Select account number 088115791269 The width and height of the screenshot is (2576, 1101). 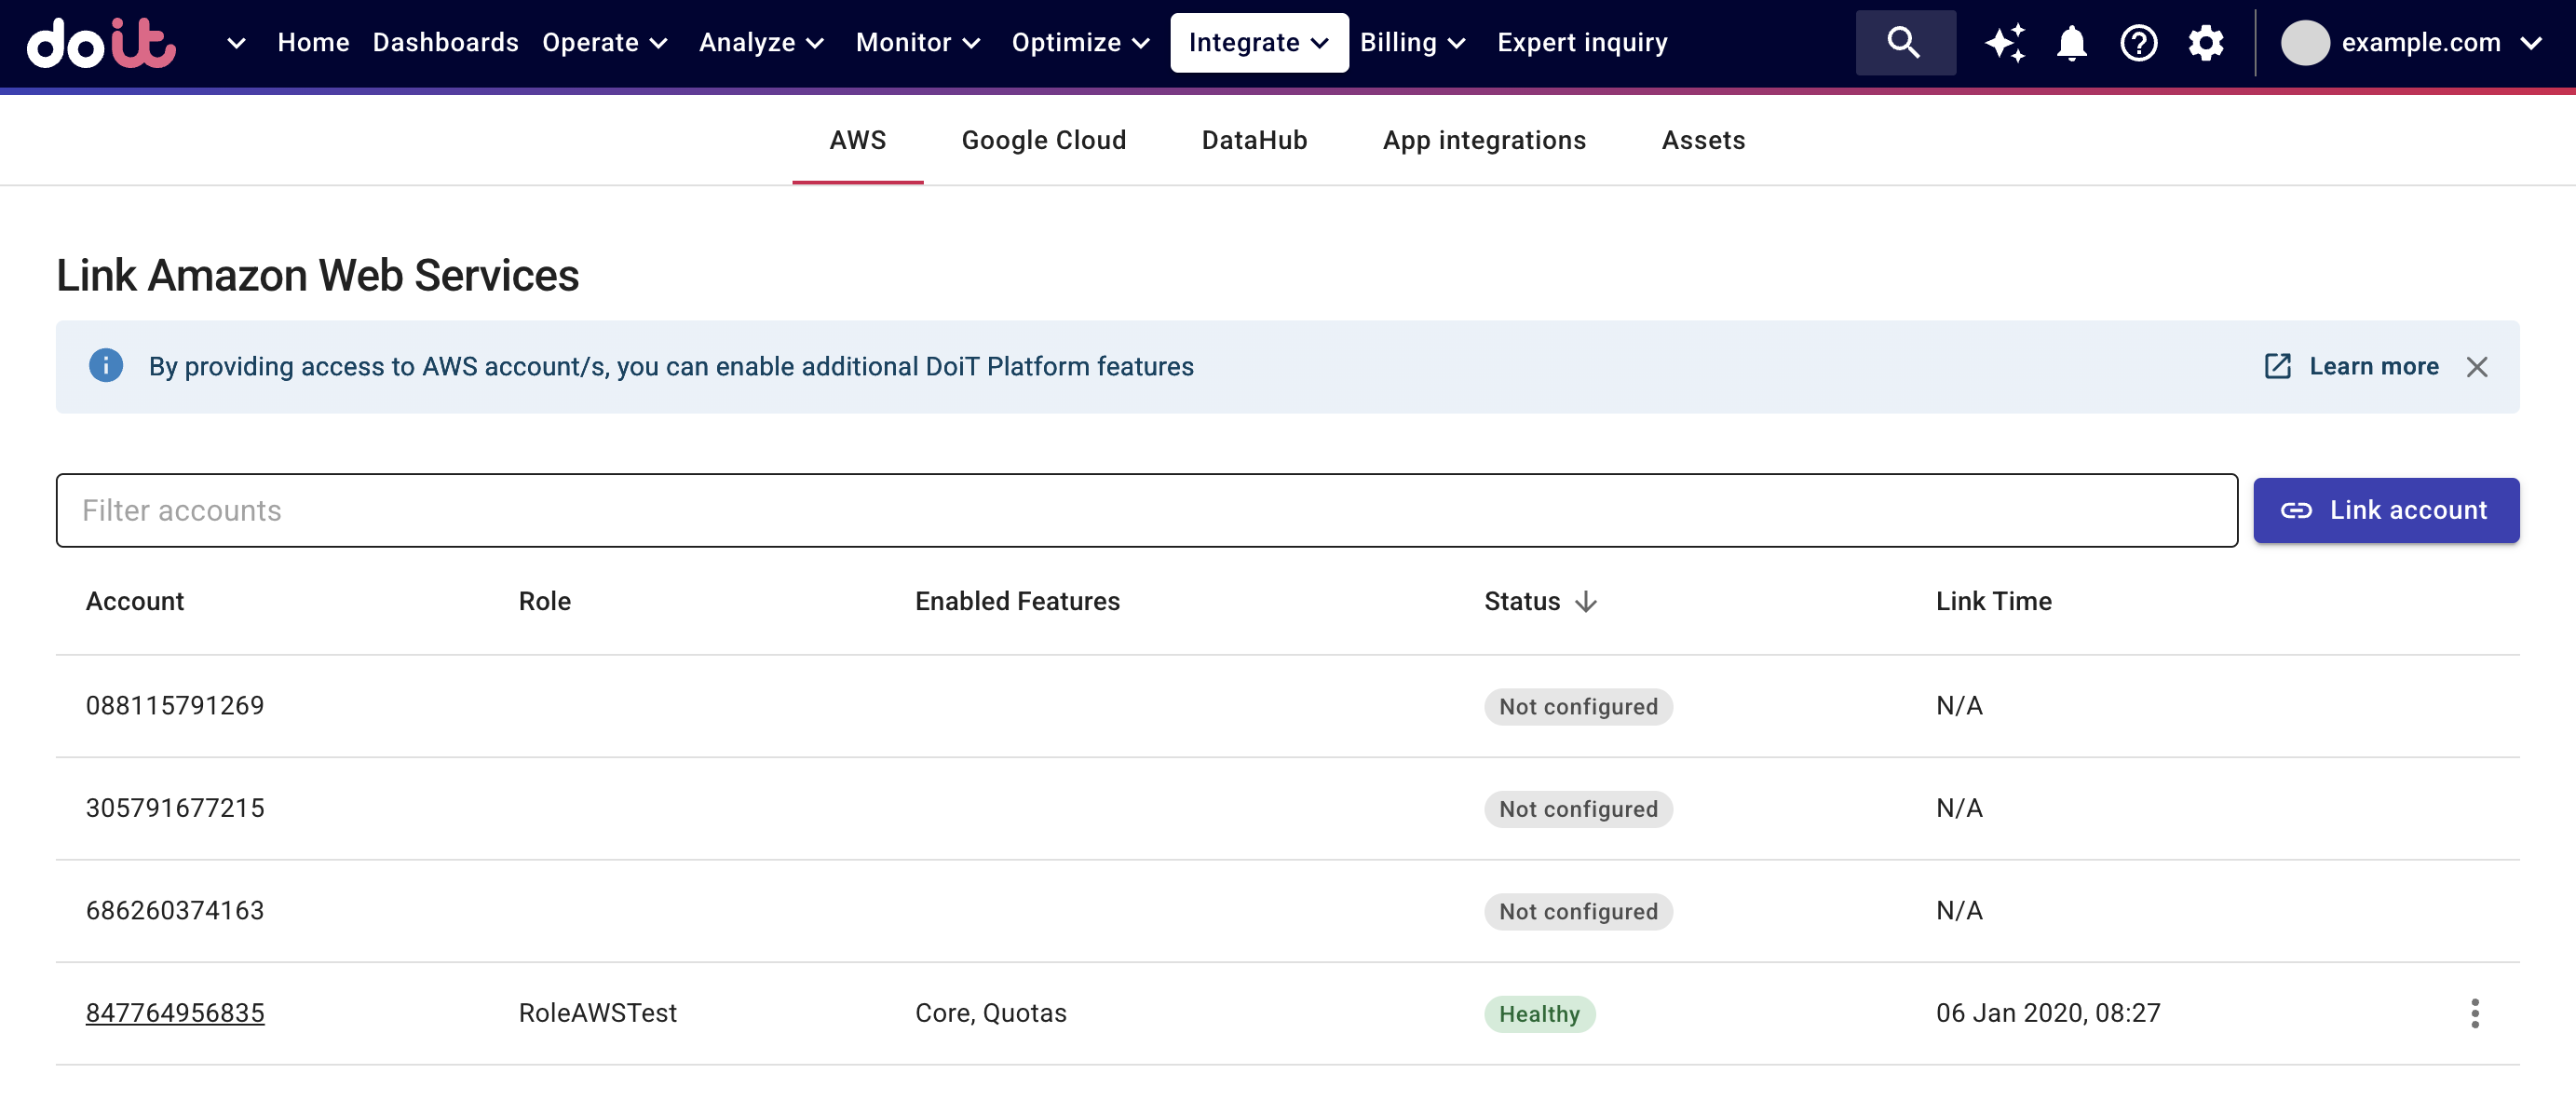point(175,706)
